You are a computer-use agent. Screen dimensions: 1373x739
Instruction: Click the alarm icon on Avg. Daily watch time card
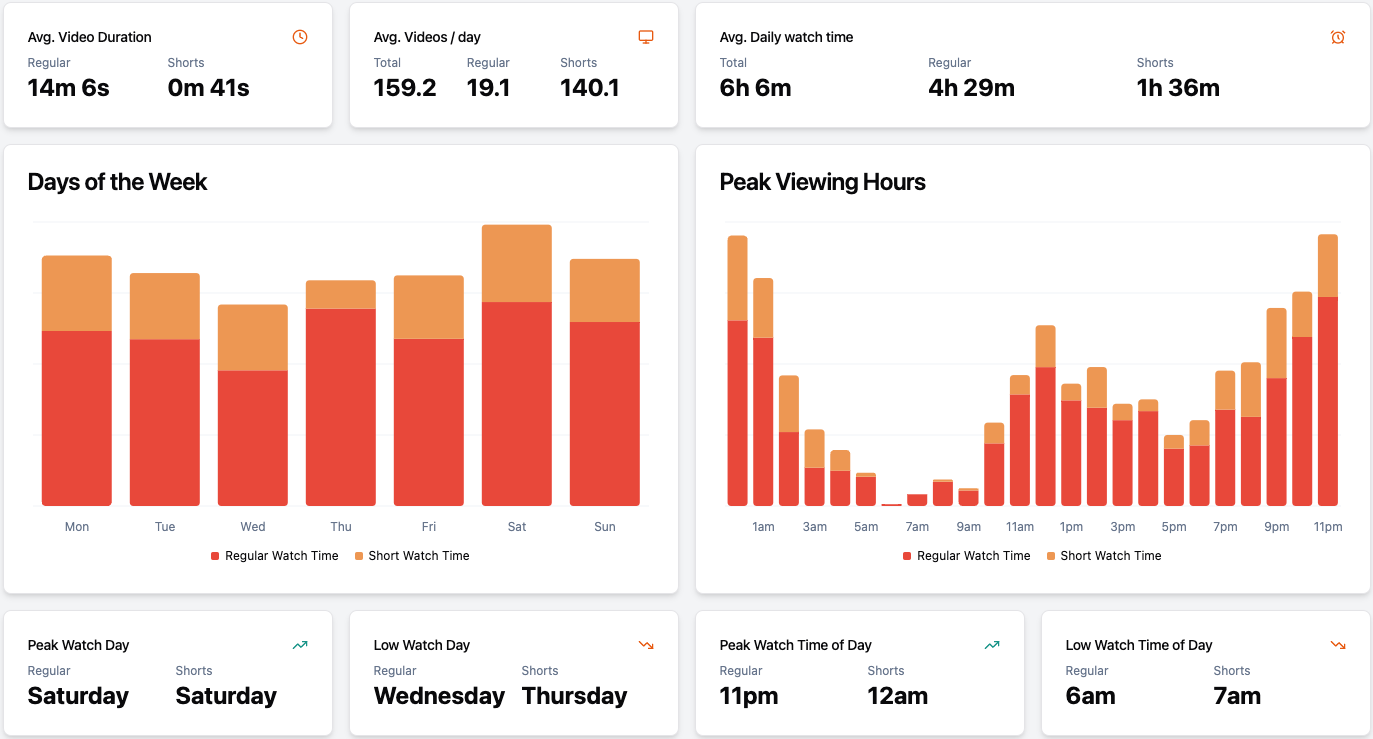pos(1337,36)
